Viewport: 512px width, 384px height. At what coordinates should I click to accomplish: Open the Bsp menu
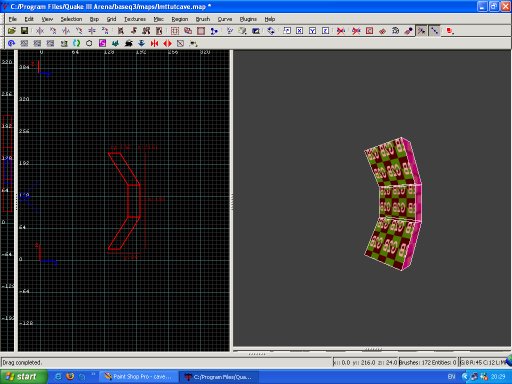94,19
